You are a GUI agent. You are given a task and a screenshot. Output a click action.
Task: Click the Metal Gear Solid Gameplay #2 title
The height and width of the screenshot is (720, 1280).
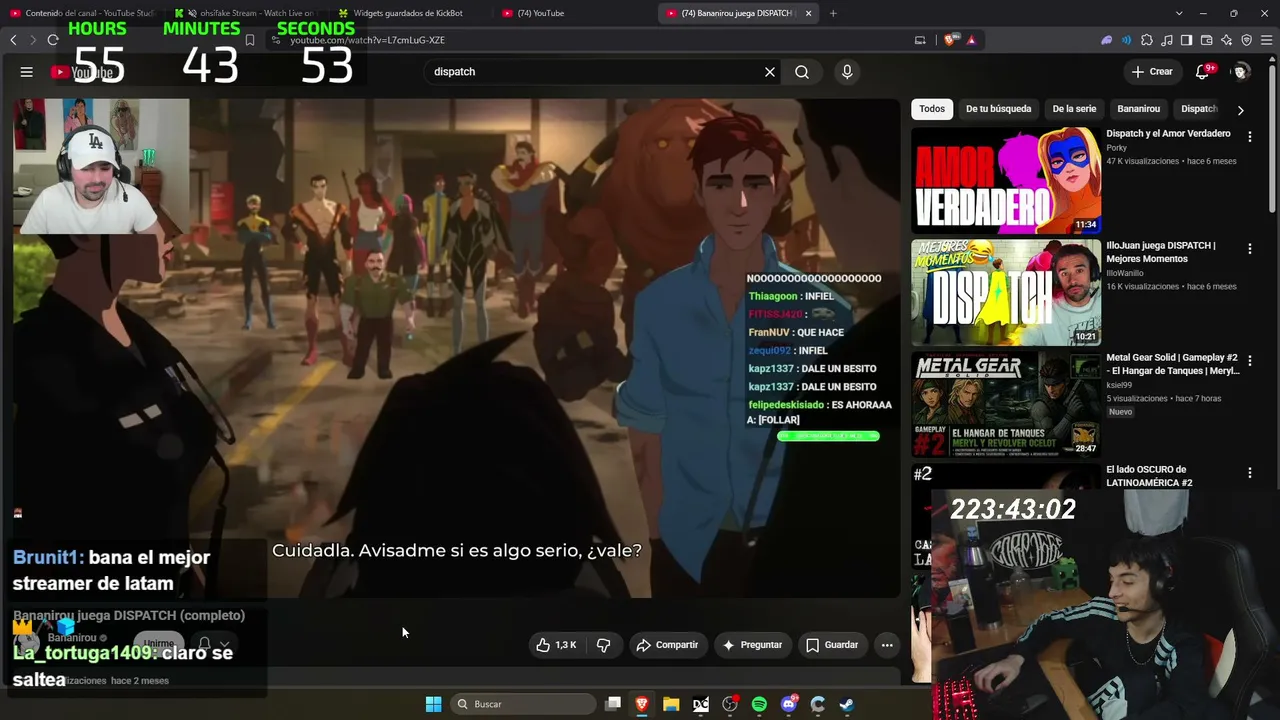point(1172,364)
